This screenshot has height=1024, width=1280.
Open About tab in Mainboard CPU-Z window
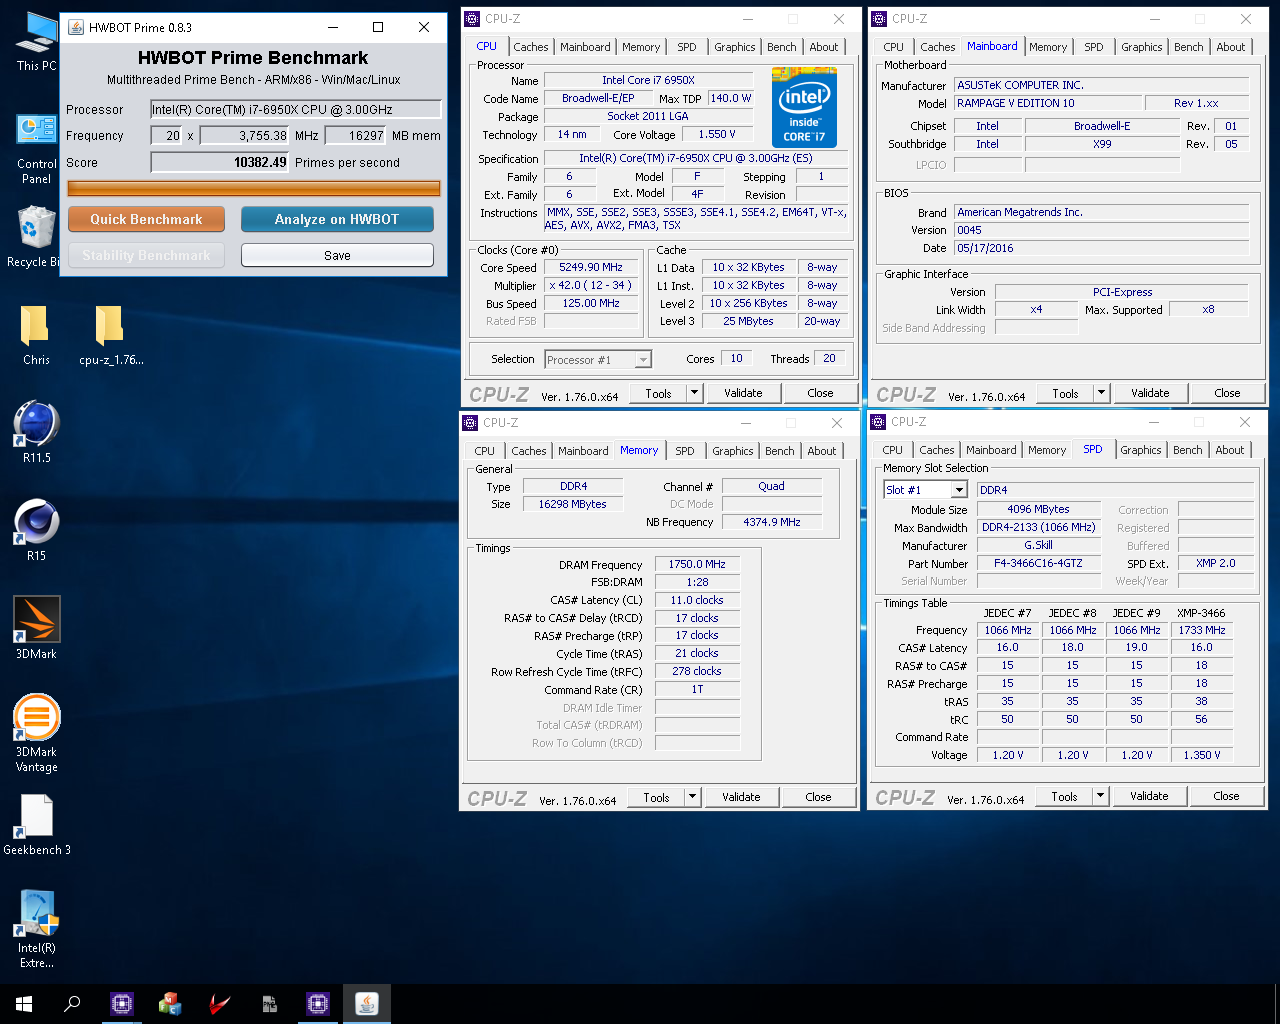tap(1231, 47)
